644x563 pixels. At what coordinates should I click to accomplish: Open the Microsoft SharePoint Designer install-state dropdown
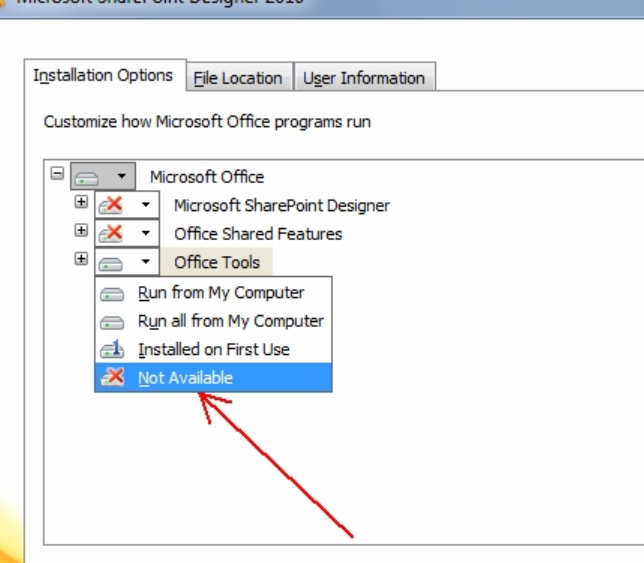coord(127,205)
